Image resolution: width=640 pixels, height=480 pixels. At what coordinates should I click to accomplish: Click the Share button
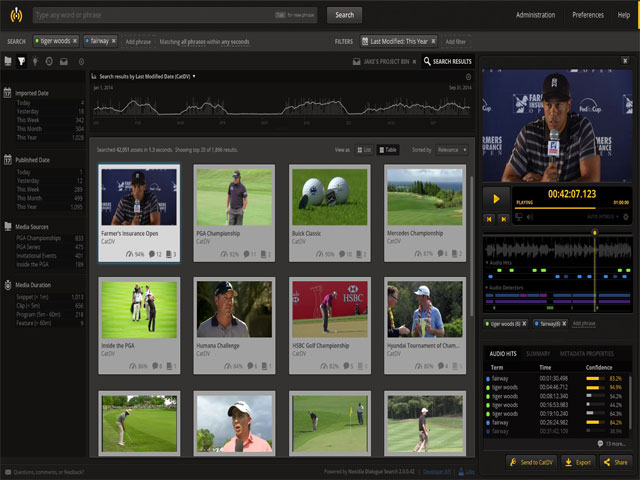pyautogui.click(x=615, y=462)
